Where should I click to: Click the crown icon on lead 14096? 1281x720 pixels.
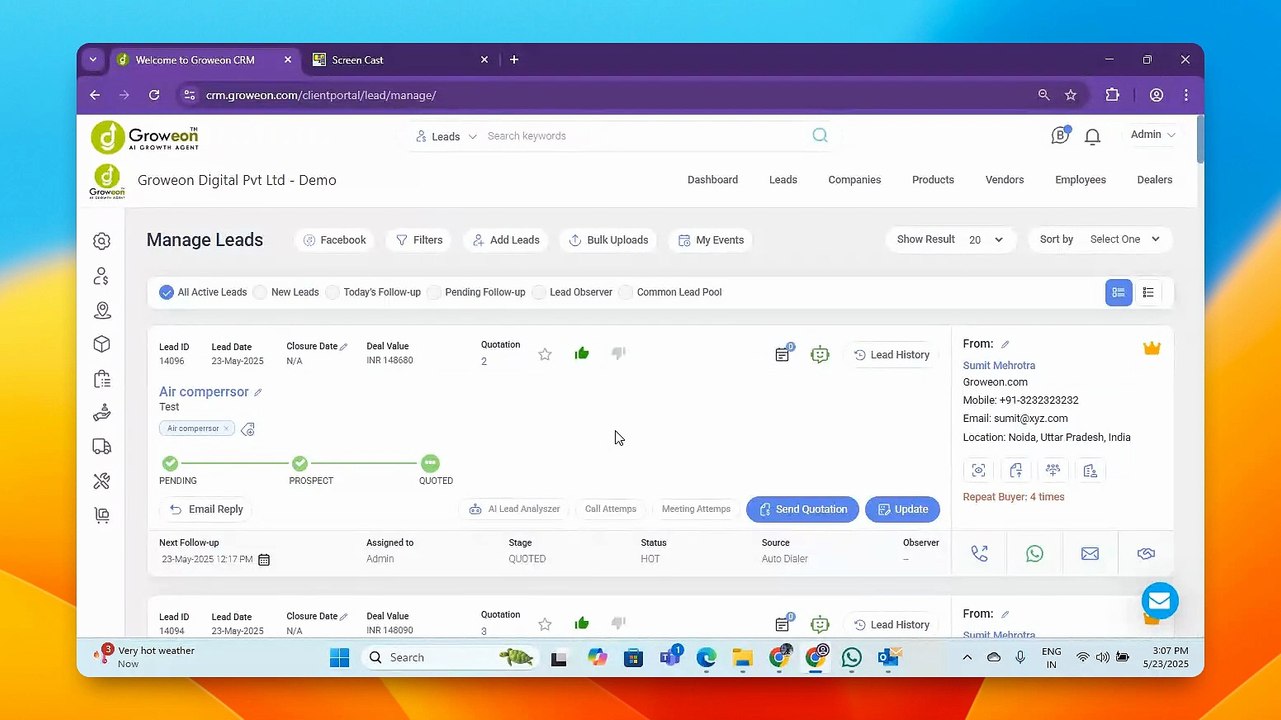[x=1152, y=348]
